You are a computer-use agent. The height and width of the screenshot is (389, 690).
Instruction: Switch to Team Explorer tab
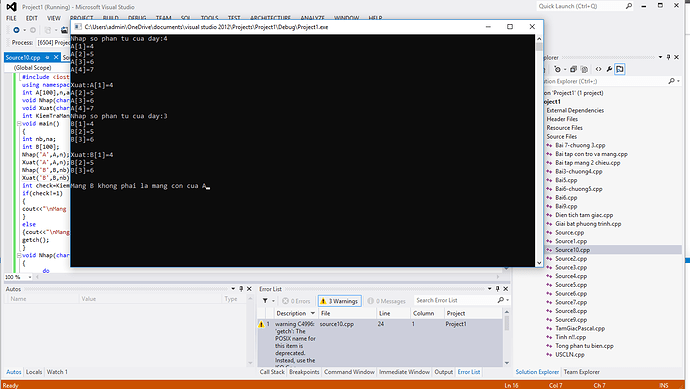(581, 372)
